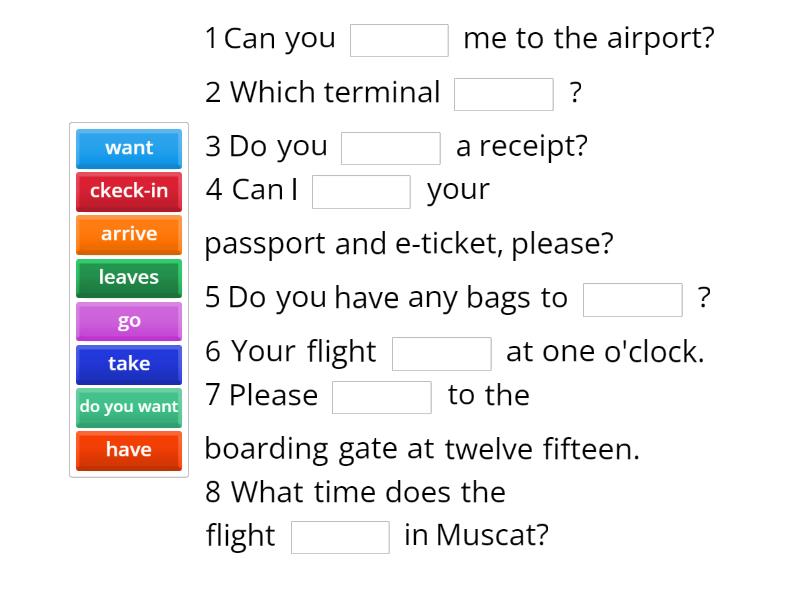Select blank after 'Your flight'
Screen dimensions: 800x600
coord(442,354)
